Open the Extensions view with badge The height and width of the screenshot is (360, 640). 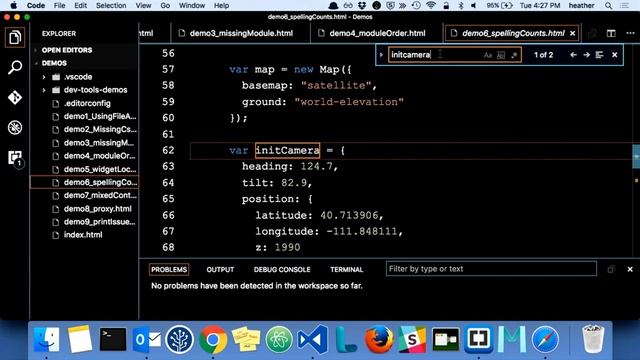pos(15,158)
